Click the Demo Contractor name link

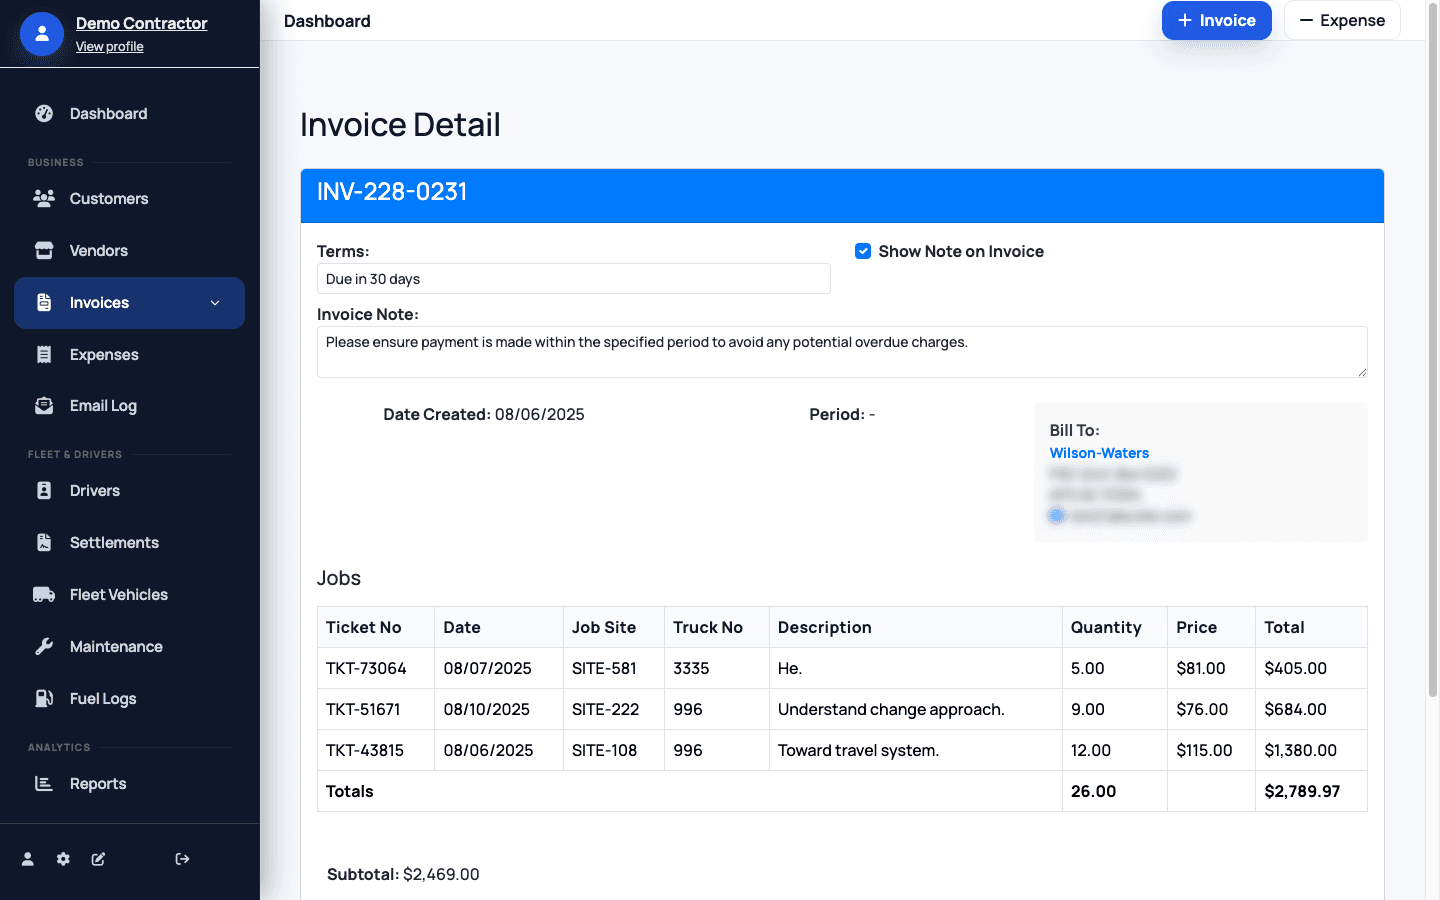click(142, 23)
